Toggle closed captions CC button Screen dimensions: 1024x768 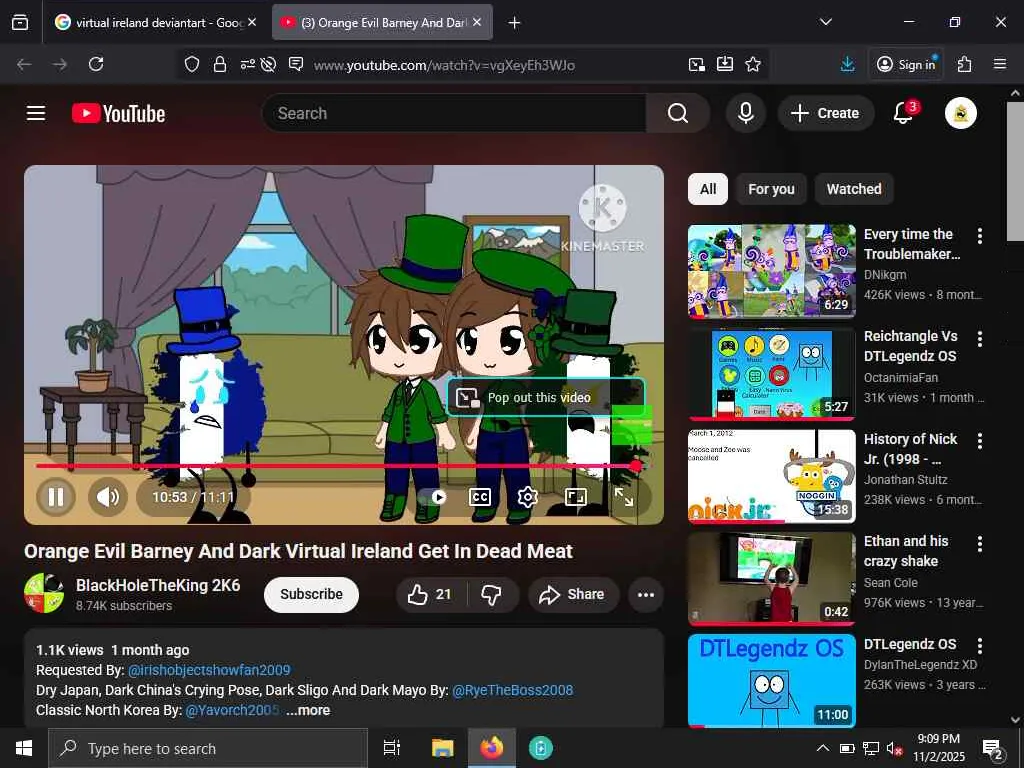click(480, 498)
